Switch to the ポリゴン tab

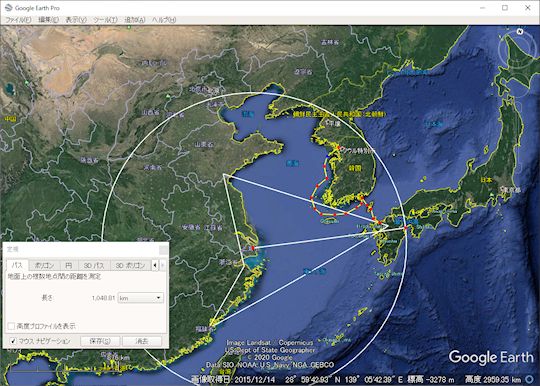pyautogui.click(x=44, y=265)
